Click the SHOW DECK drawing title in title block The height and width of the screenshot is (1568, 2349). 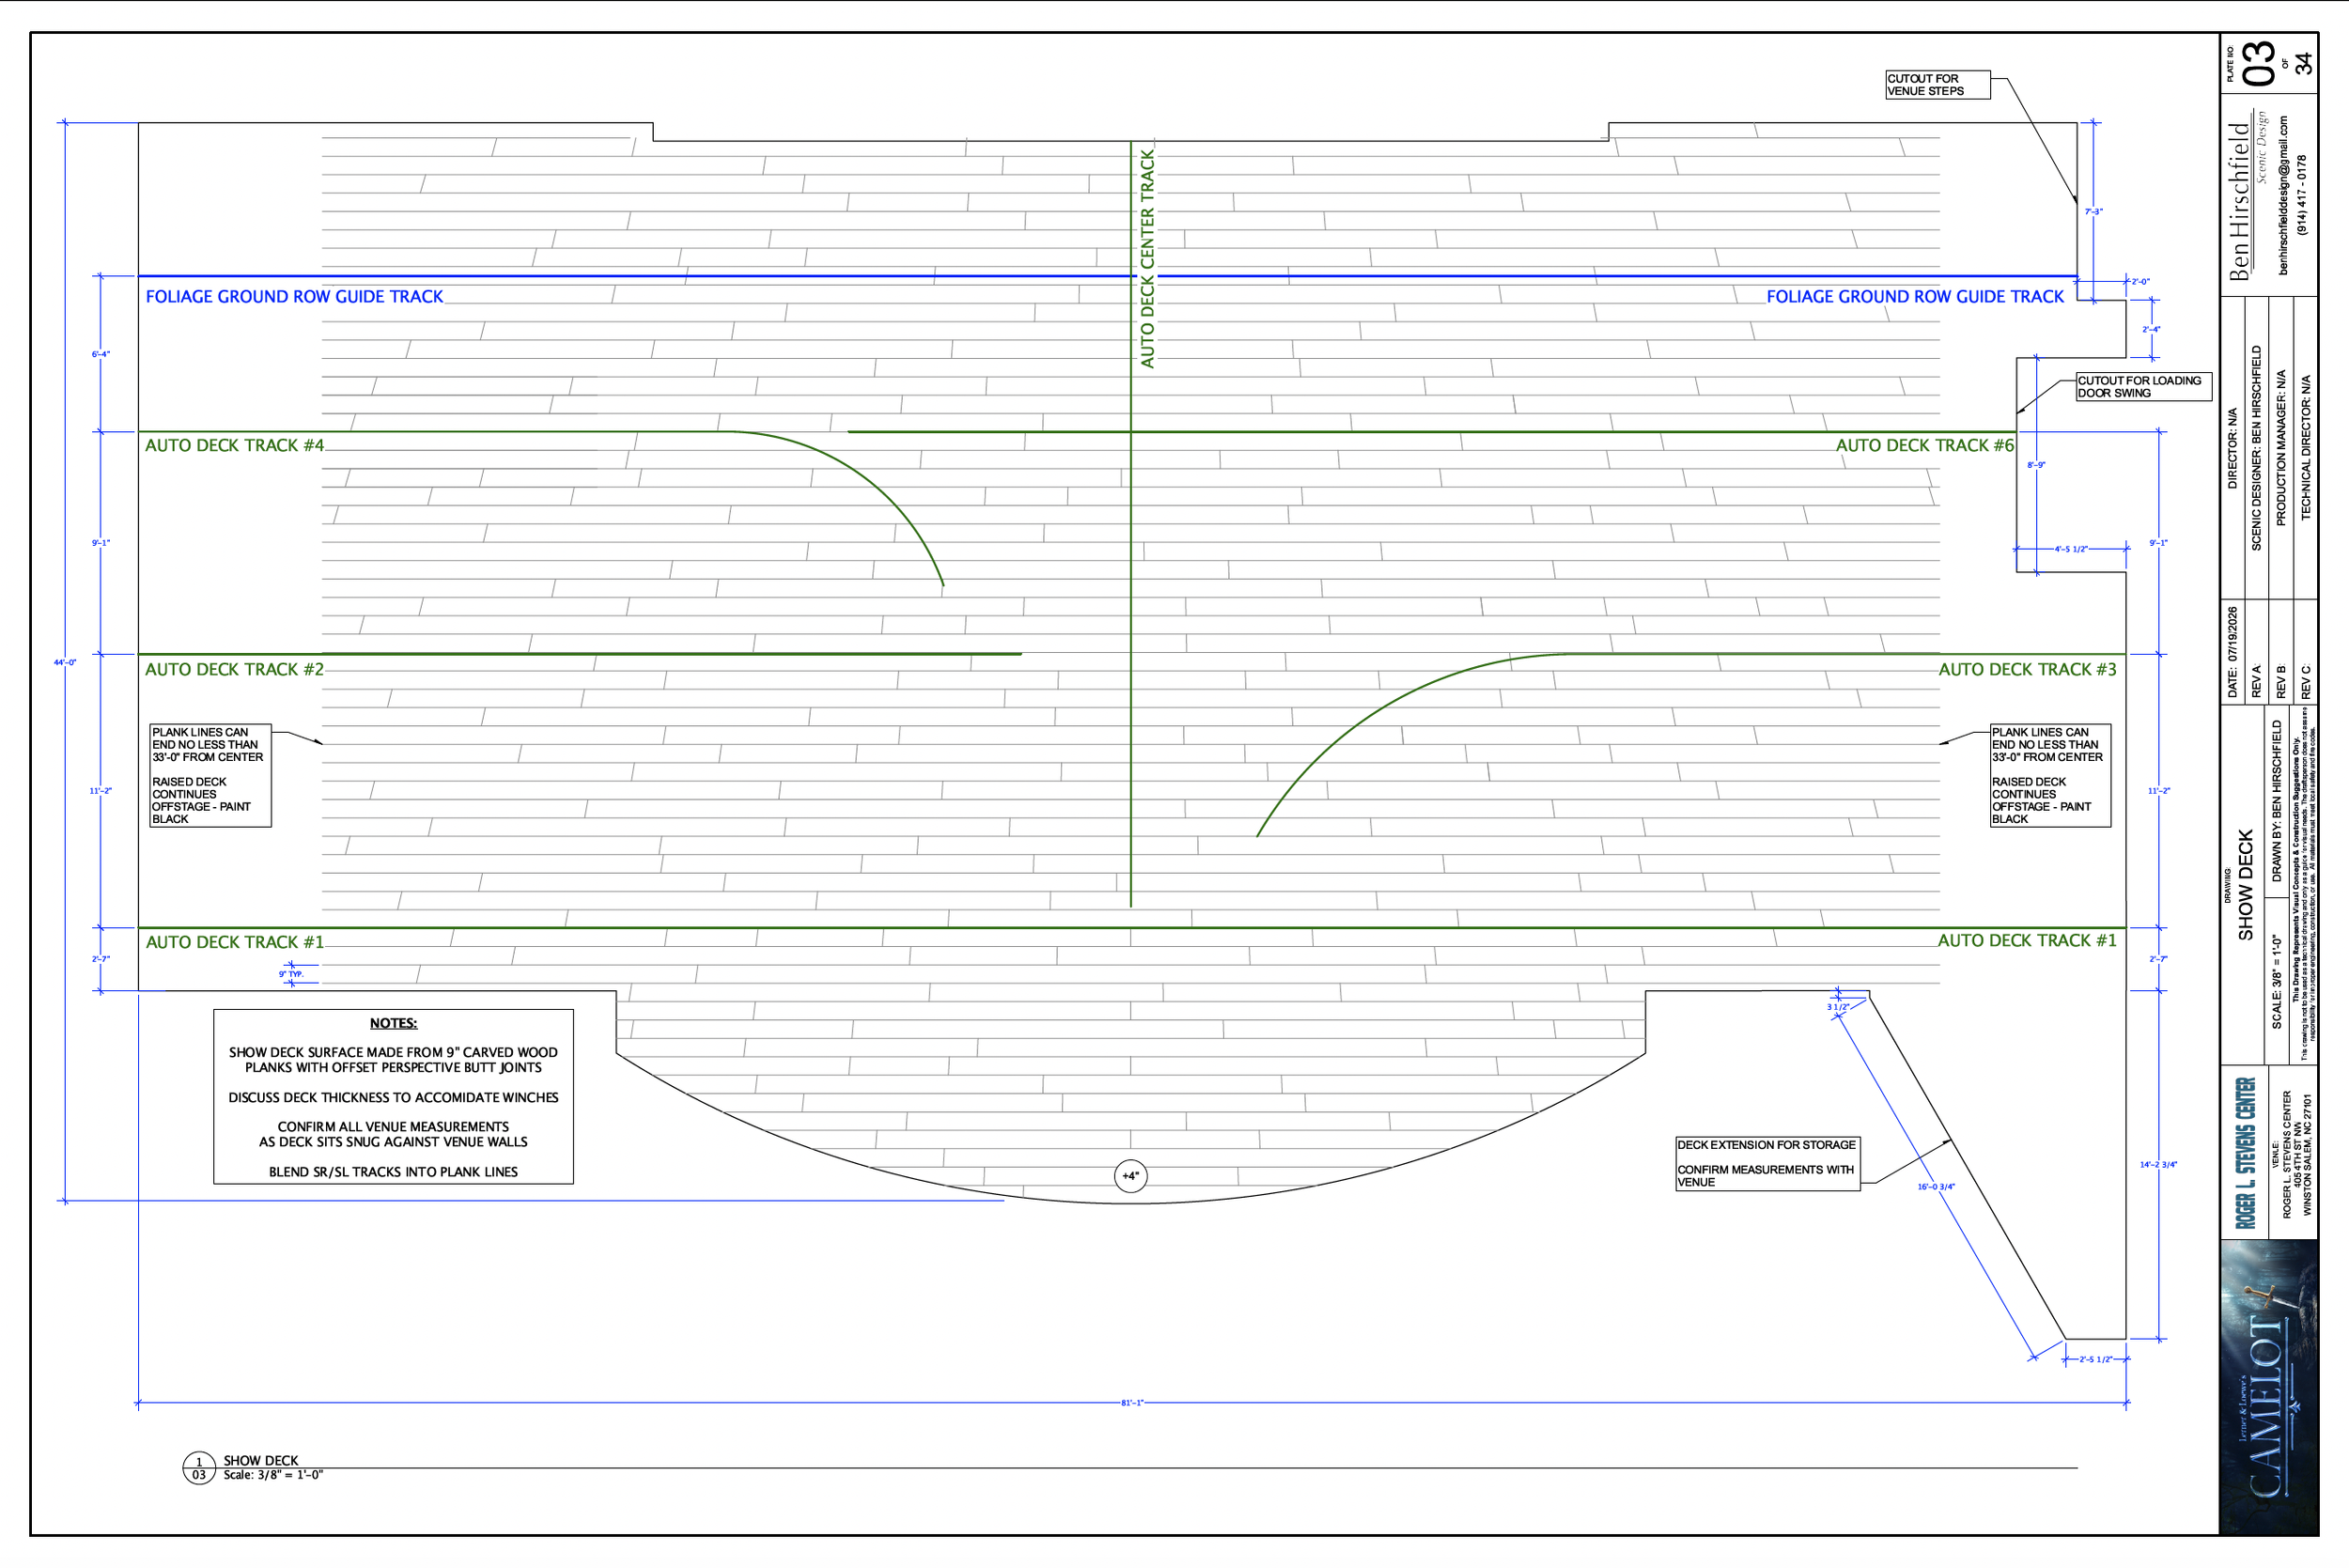[x=2245, y=885]
